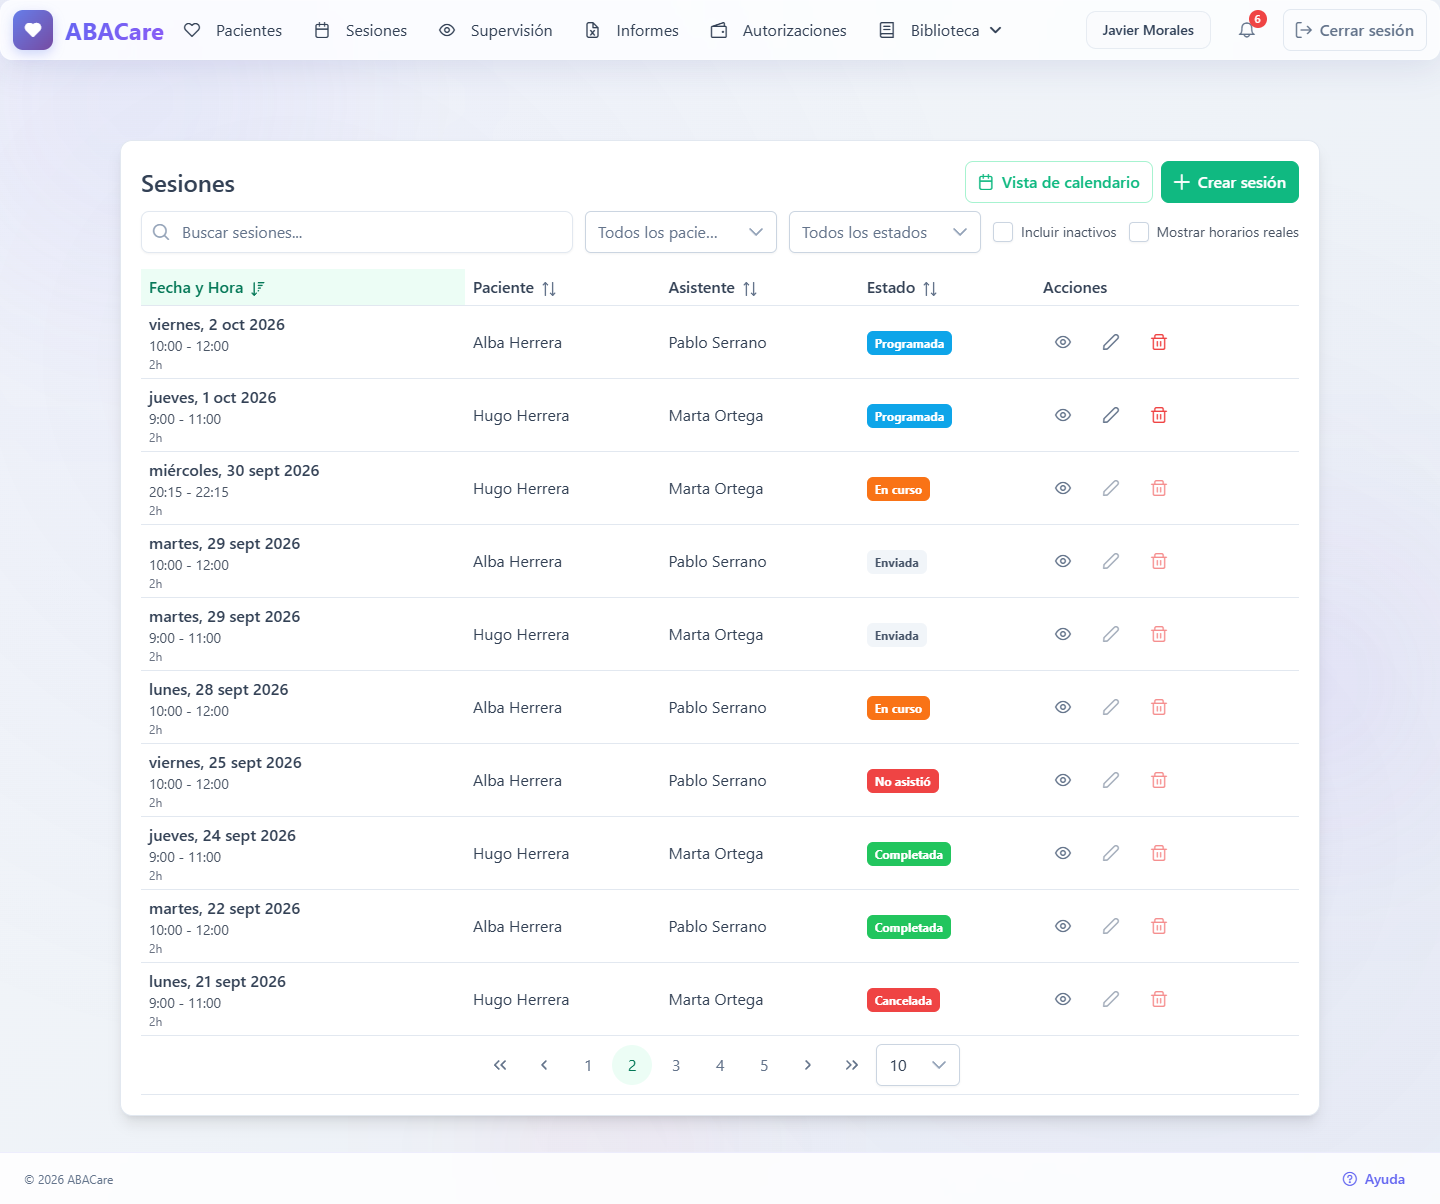Open the Todos los estados dropdown
Screen dimensions: 1440x1204
[x=885, y=232]
